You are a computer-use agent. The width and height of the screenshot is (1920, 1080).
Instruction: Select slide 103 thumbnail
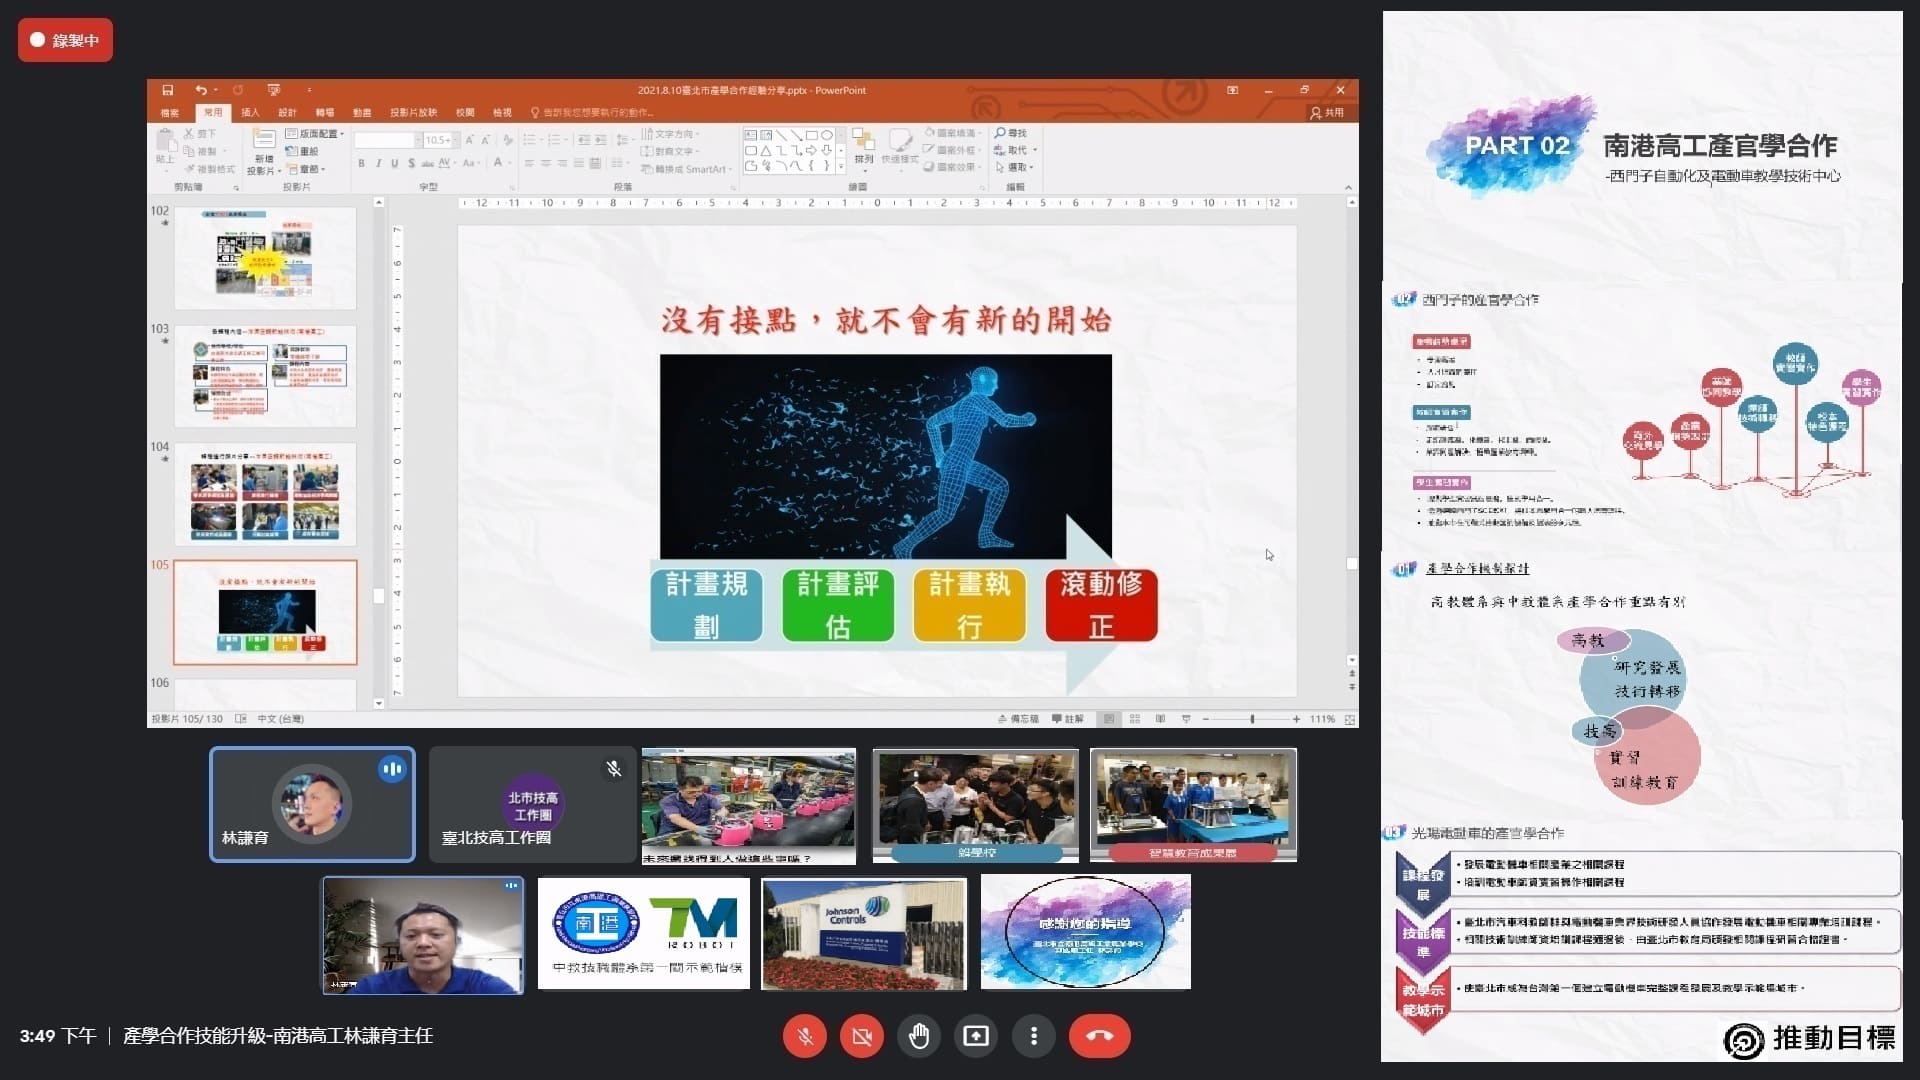[x=265, y=375]
